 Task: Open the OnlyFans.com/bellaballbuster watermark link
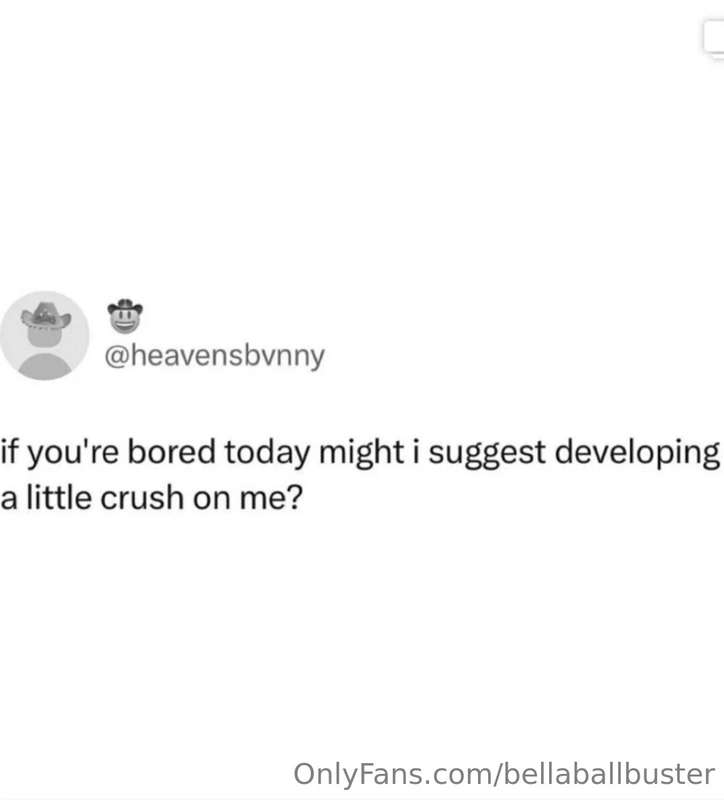(x=504, y=774)
